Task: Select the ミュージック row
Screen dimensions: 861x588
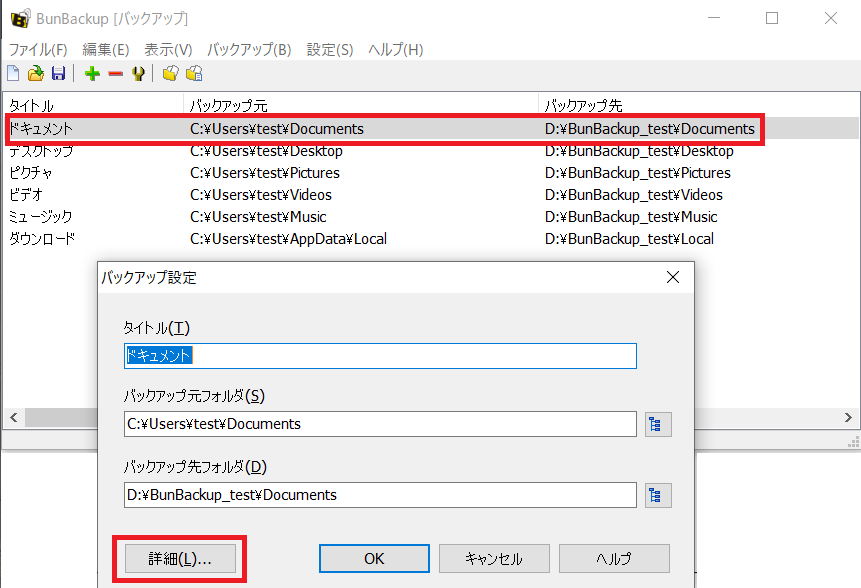Action: [431, 216]
